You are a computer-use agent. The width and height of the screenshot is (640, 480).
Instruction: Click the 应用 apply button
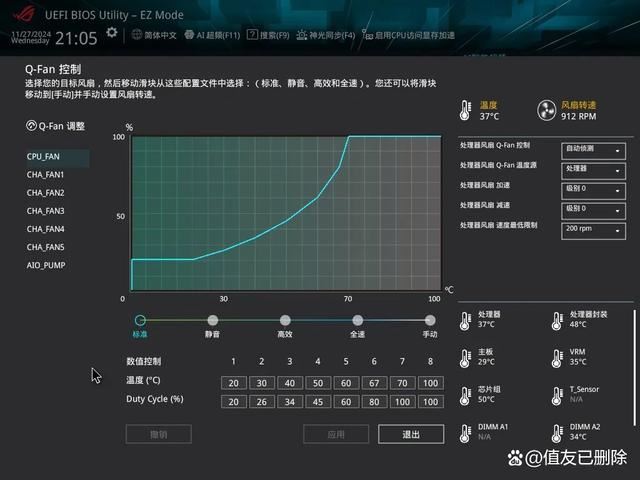coord(336,434)
